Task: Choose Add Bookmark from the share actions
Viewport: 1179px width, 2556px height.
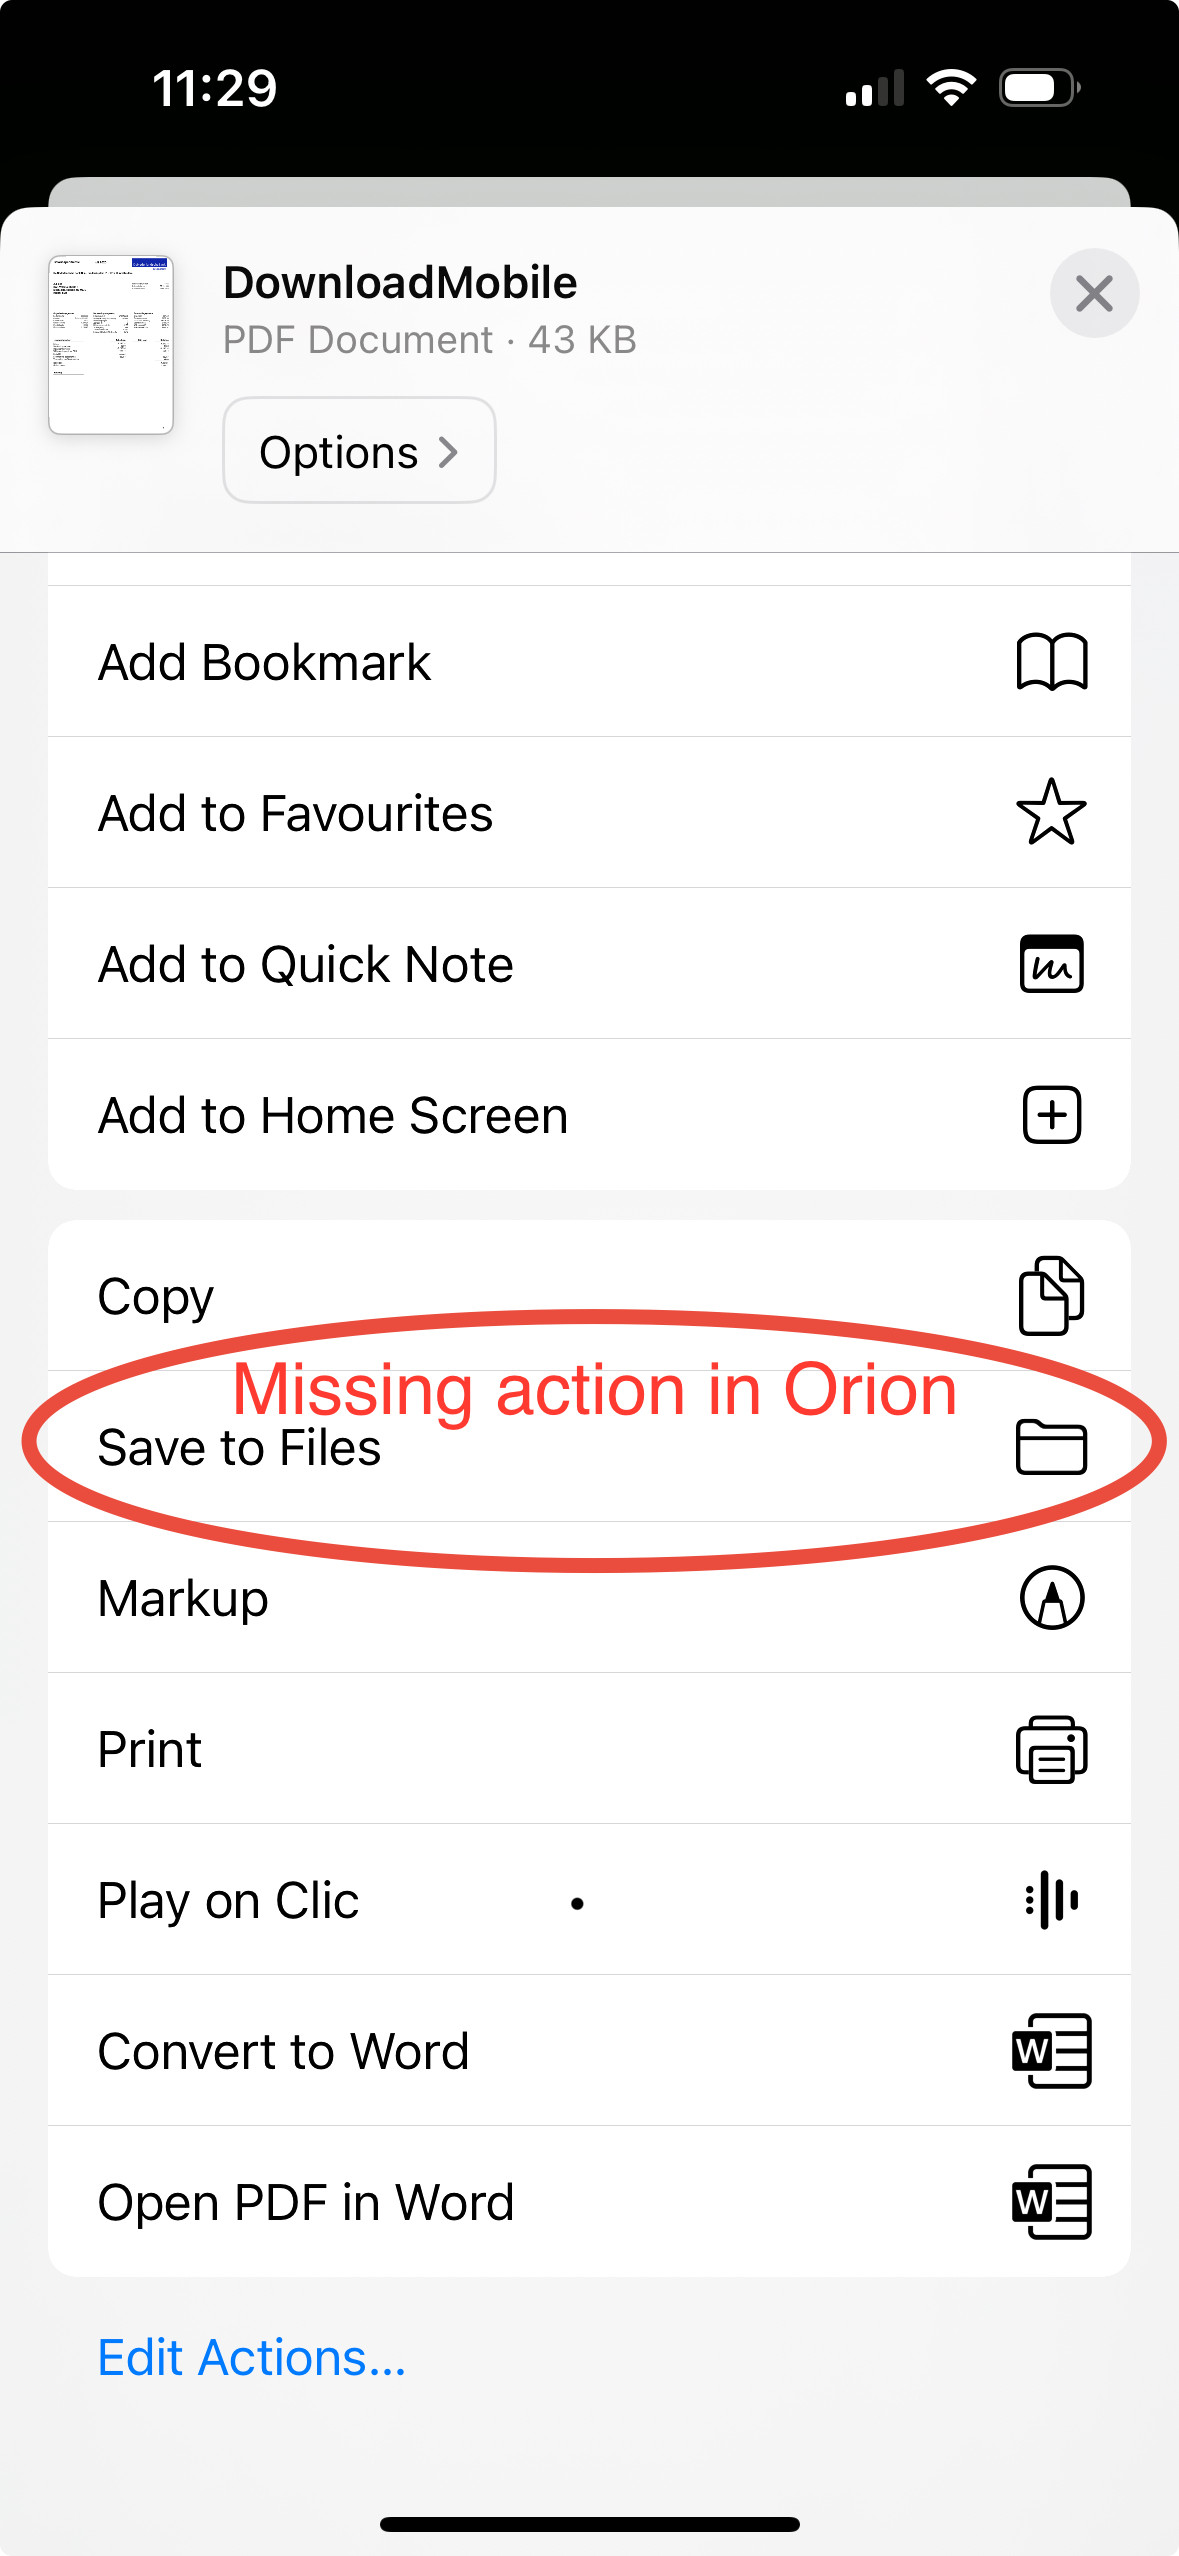Action: point(265,663)
